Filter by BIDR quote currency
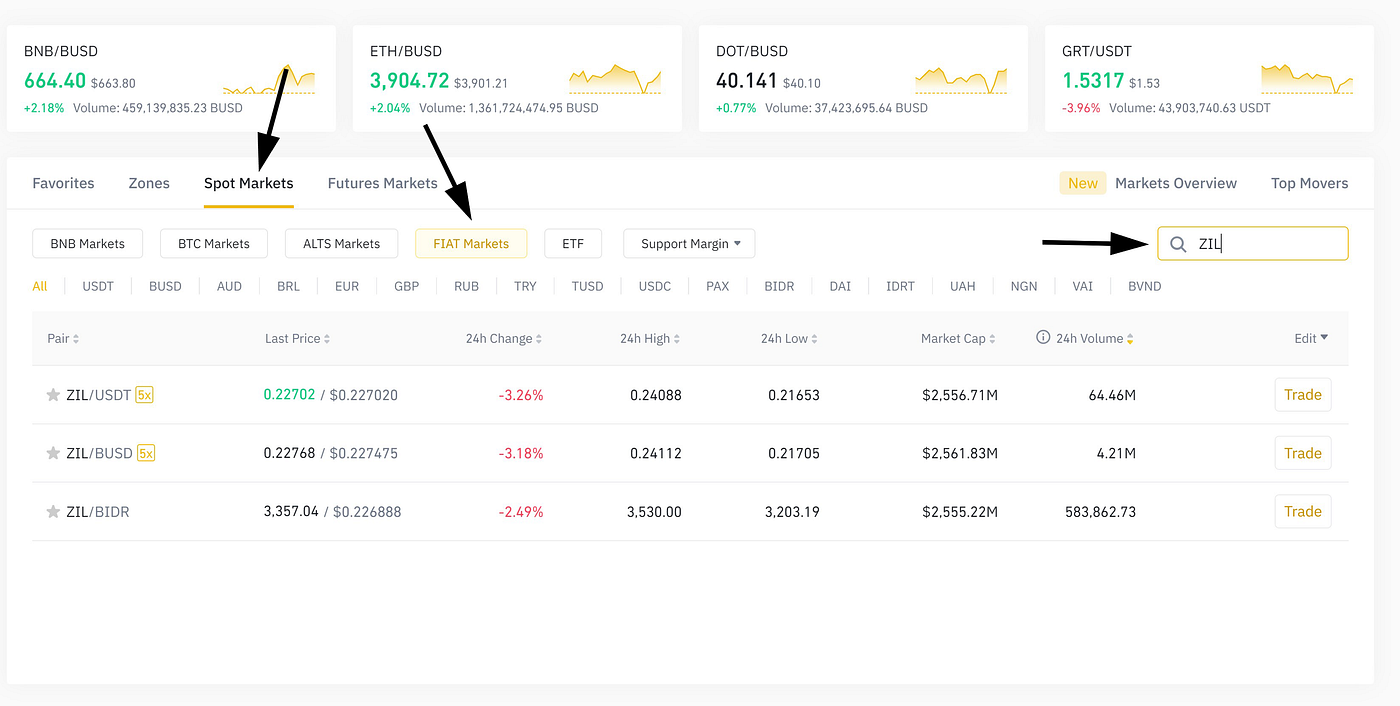1400x706 pixels. tap(779, 286)
